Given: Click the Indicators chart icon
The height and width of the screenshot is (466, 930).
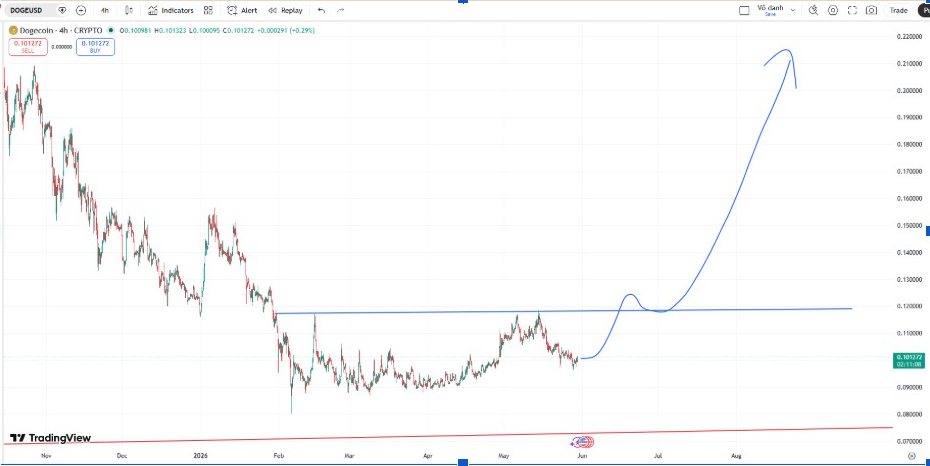Looking at the screenshot, I should tap(153, 10).
